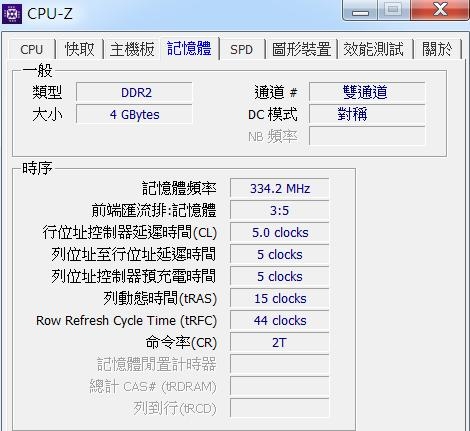Click the Row Refresh Cycle Time (tRFC) label
The height and width of the screenshot is (431, 470).
click(127, 321)
